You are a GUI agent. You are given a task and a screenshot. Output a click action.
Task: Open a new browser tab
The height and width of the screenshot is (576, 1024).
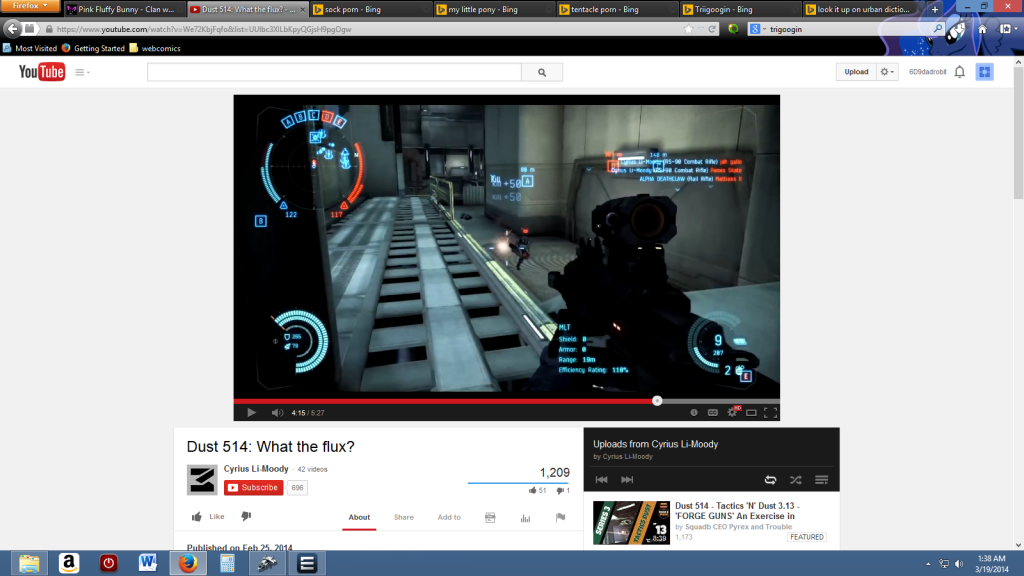(x=935, y=9)
